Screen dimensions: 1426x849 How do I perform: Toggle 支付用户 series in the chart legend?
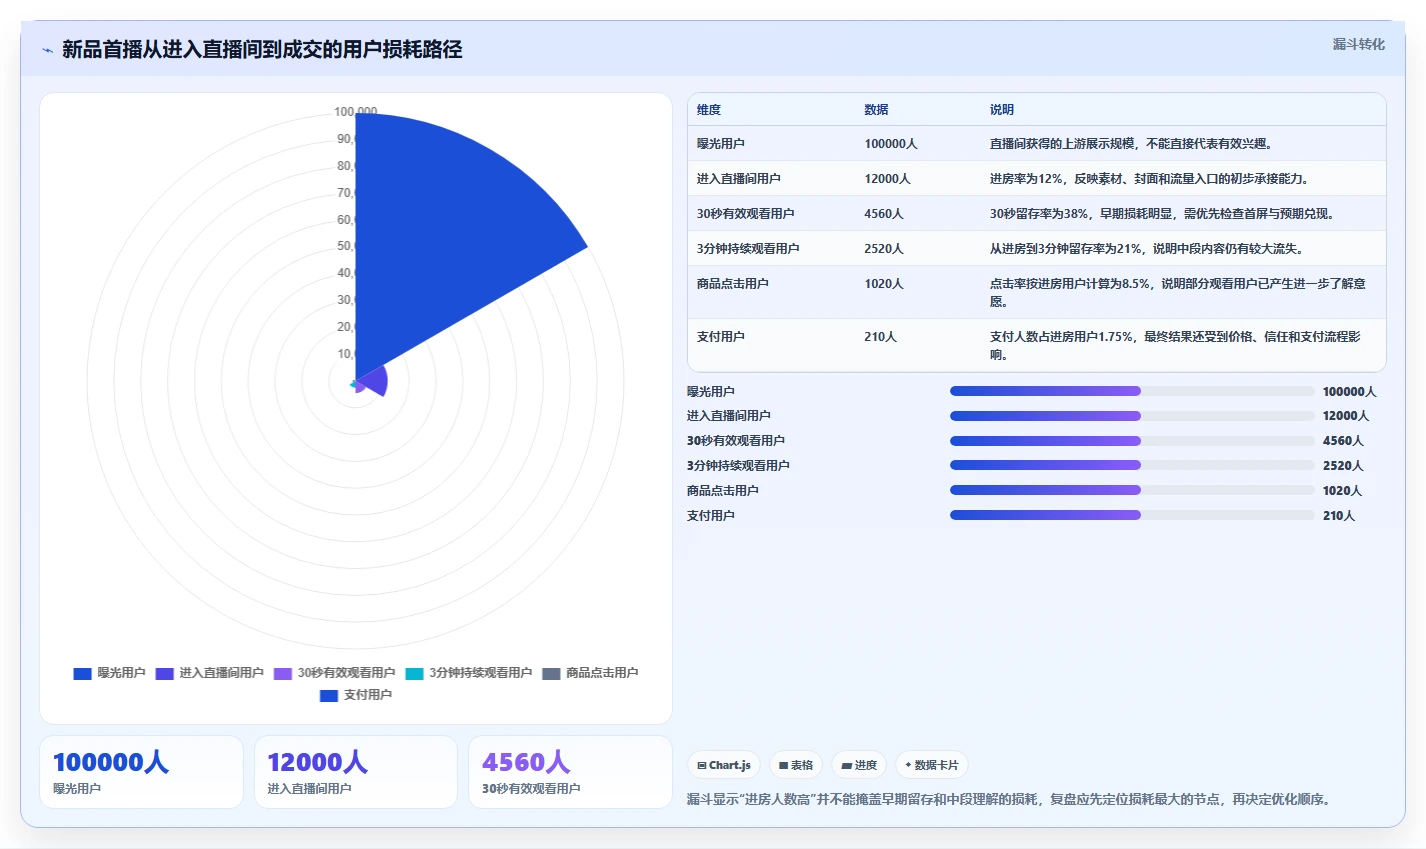coord(356,695)
